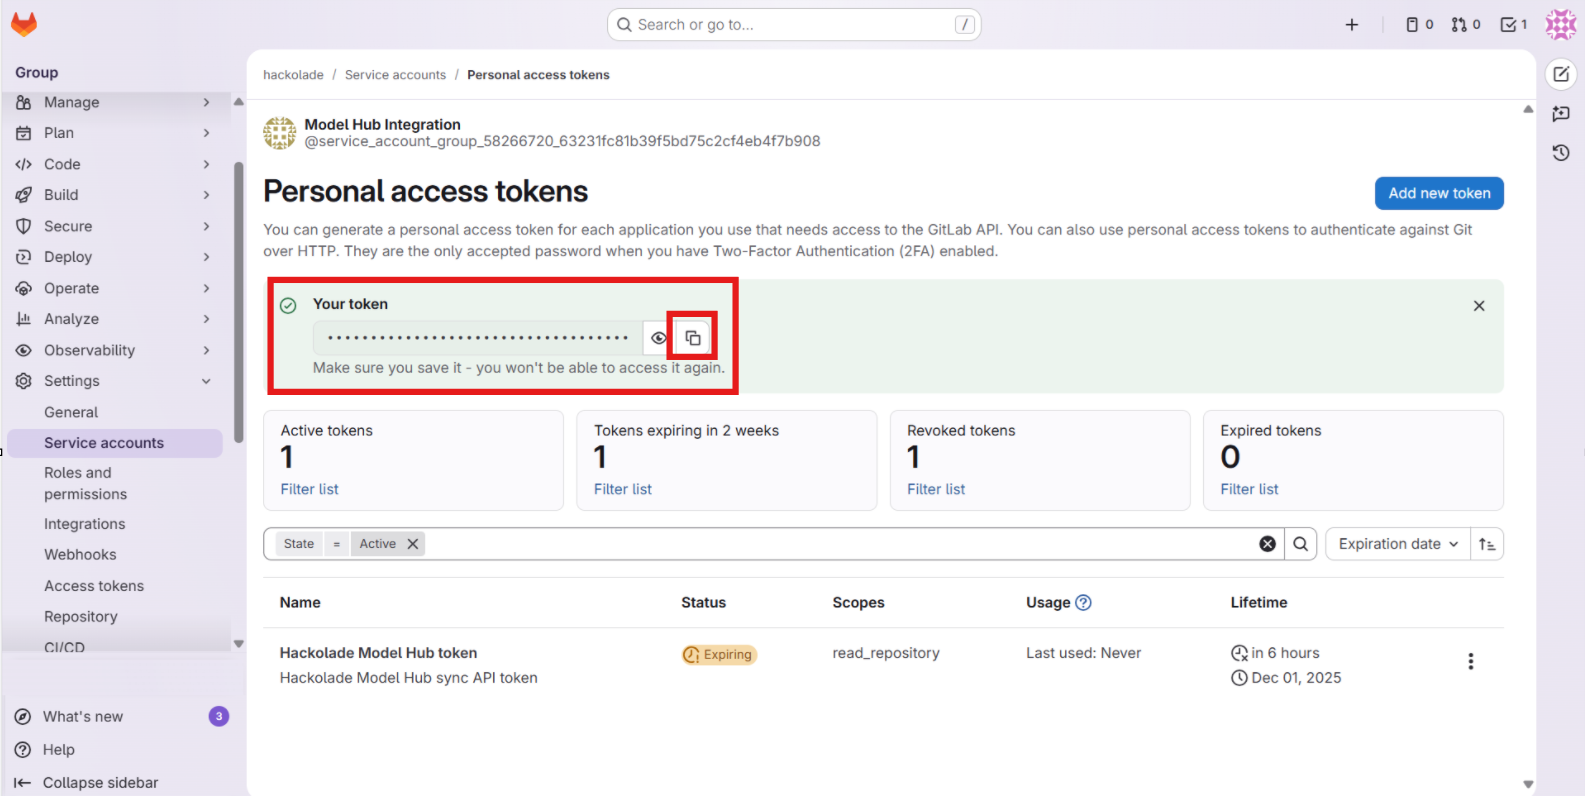1585x796 pixels.
Task: Click the What's new count badge 3
Action: [x=219, y=716]
